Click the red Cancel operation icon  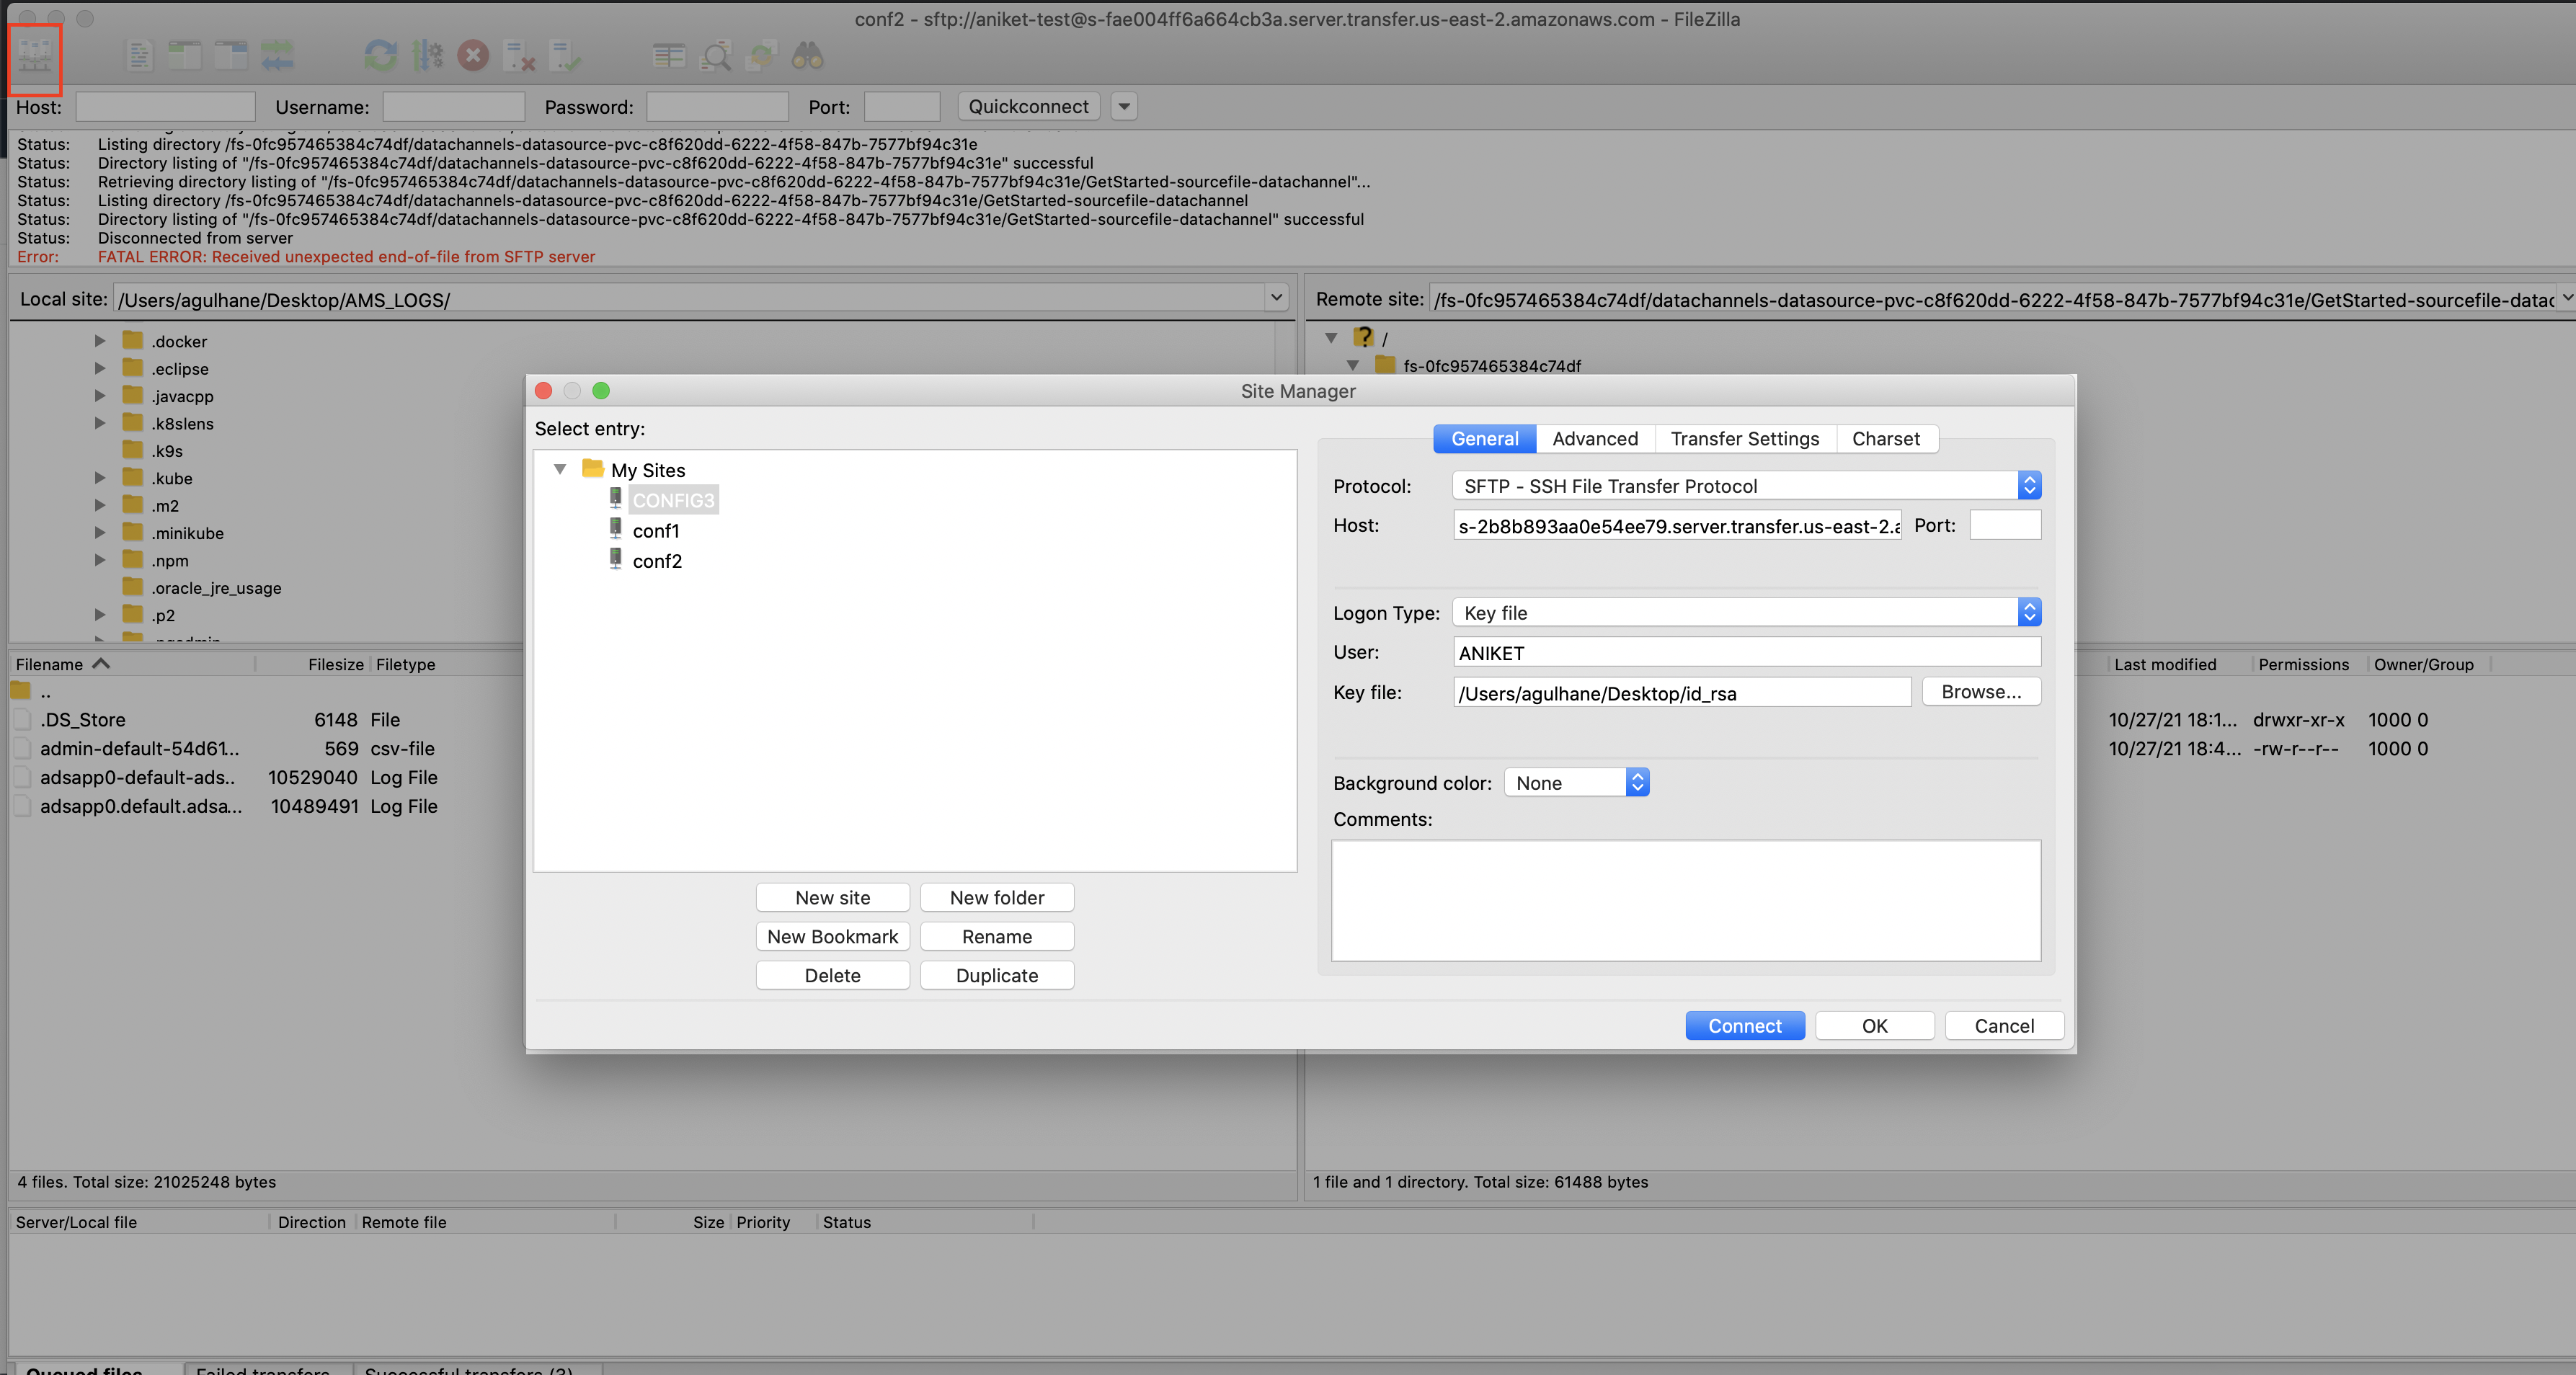click(x=473, y=56)
